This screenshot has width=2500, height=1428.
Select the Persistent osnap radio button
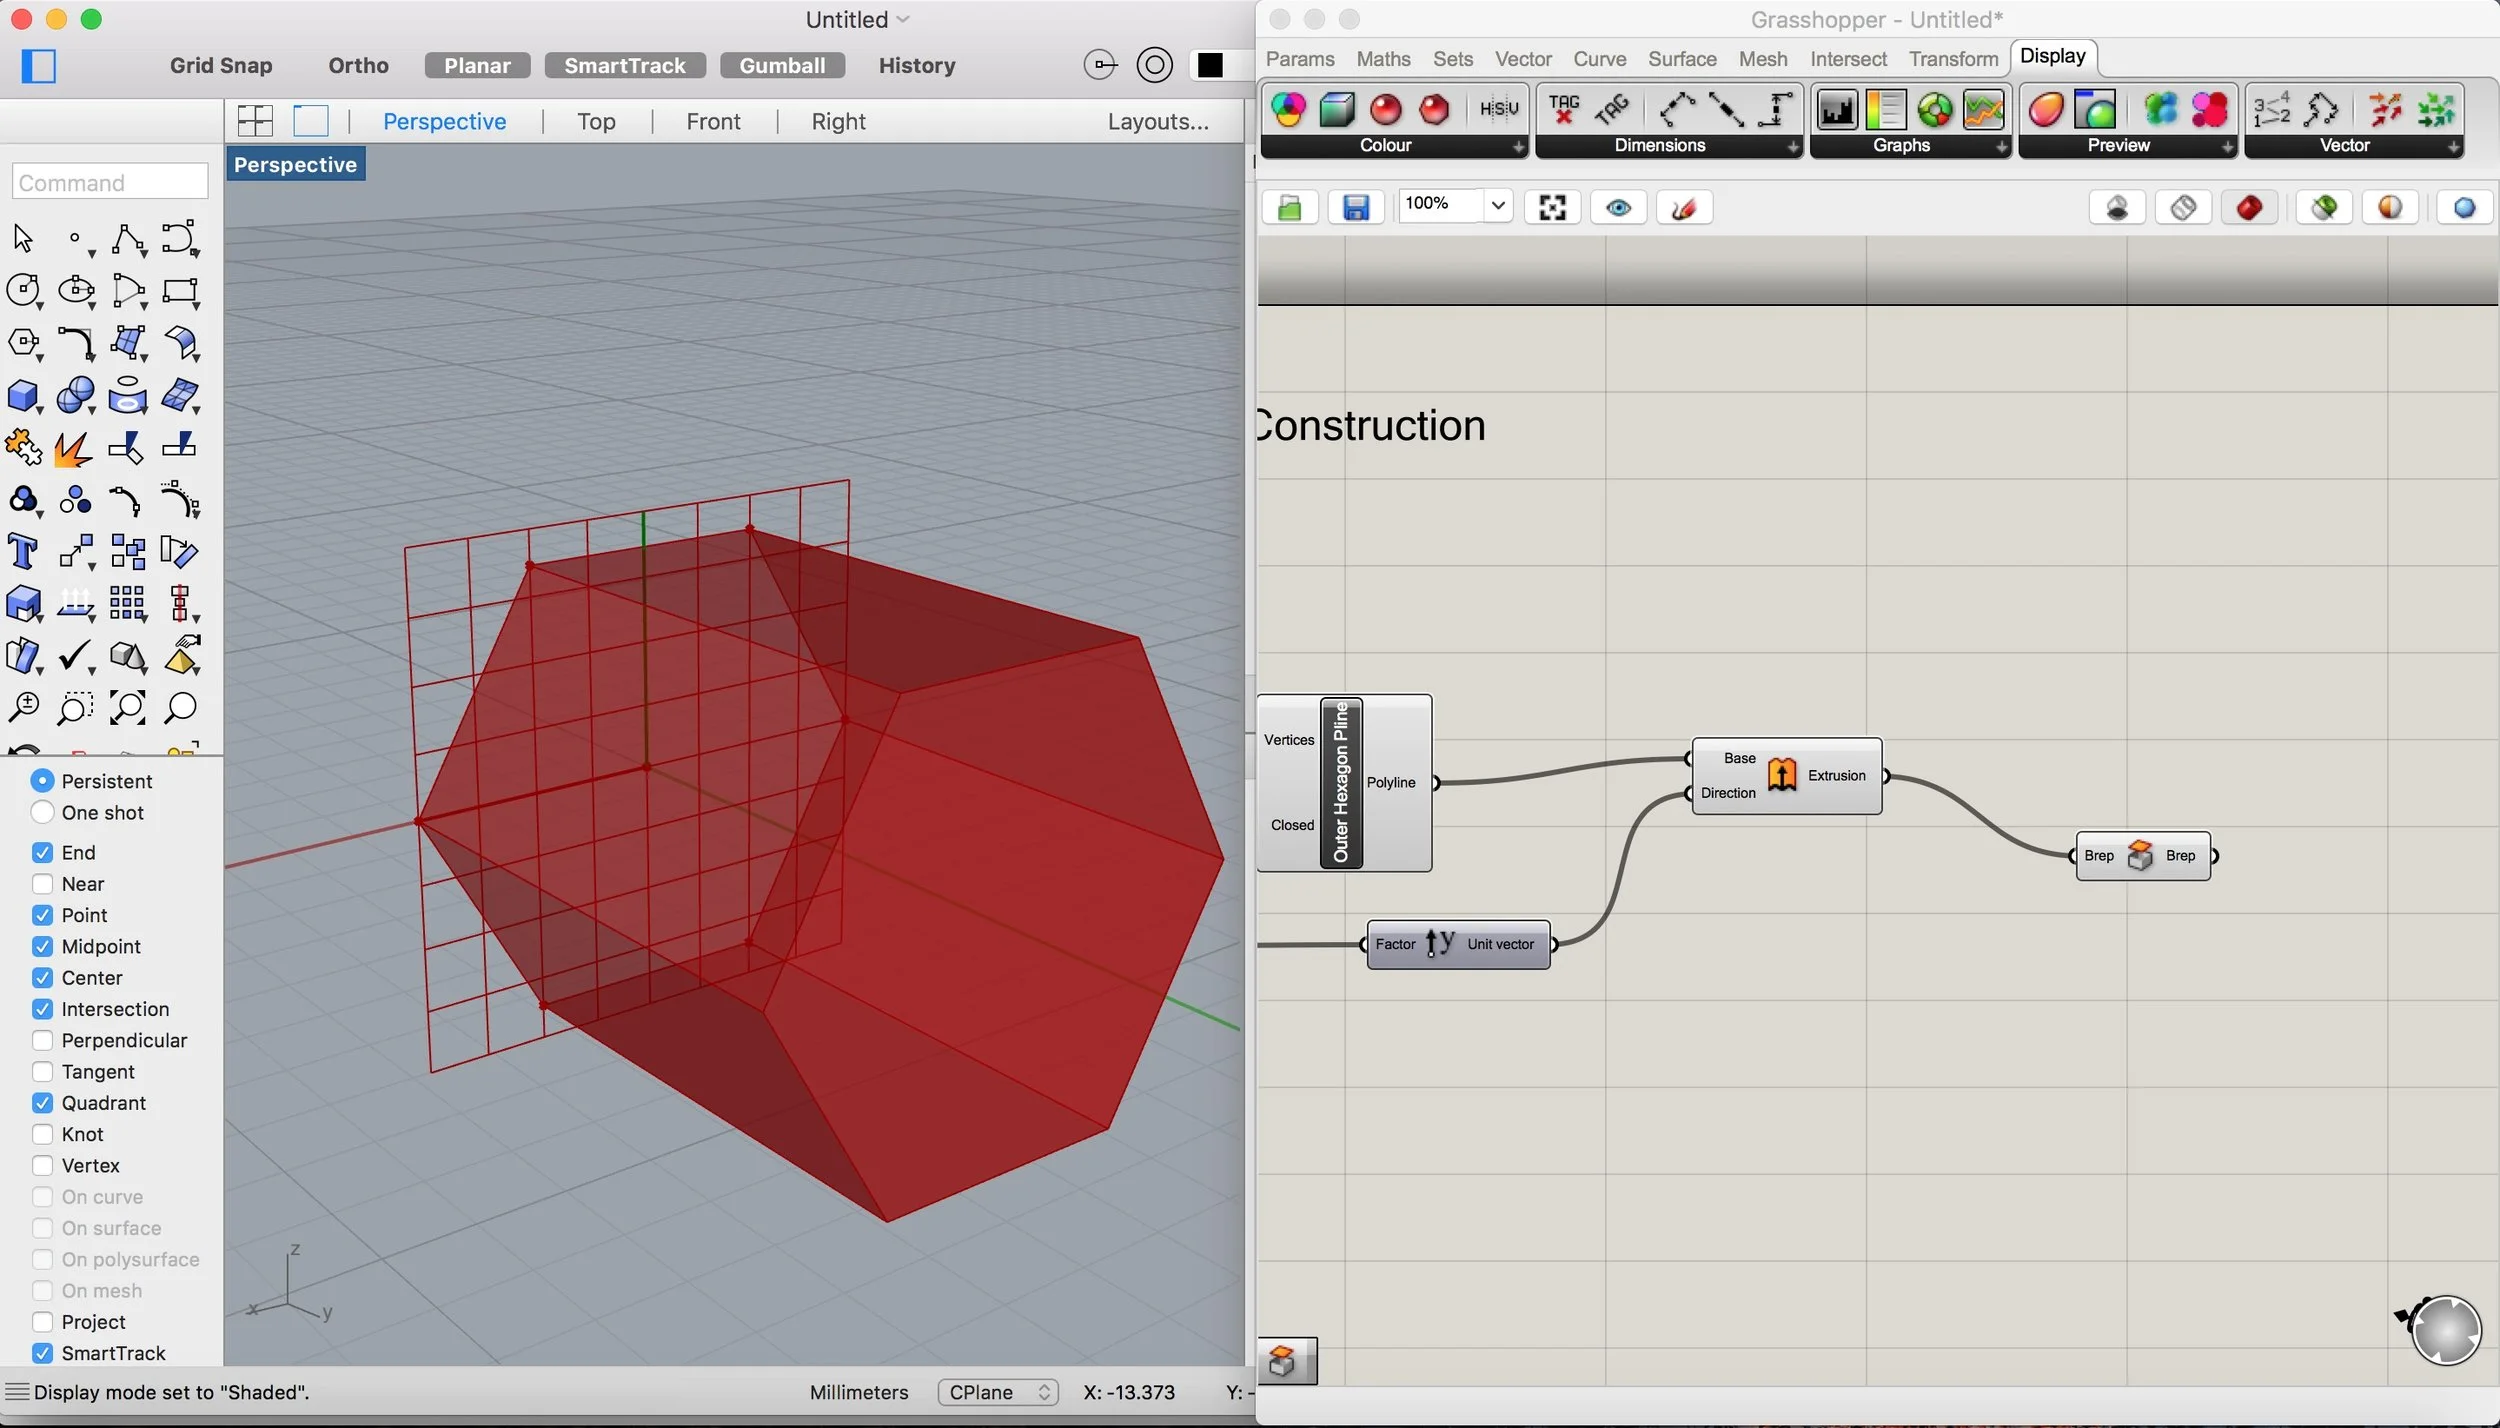(42, 780)
